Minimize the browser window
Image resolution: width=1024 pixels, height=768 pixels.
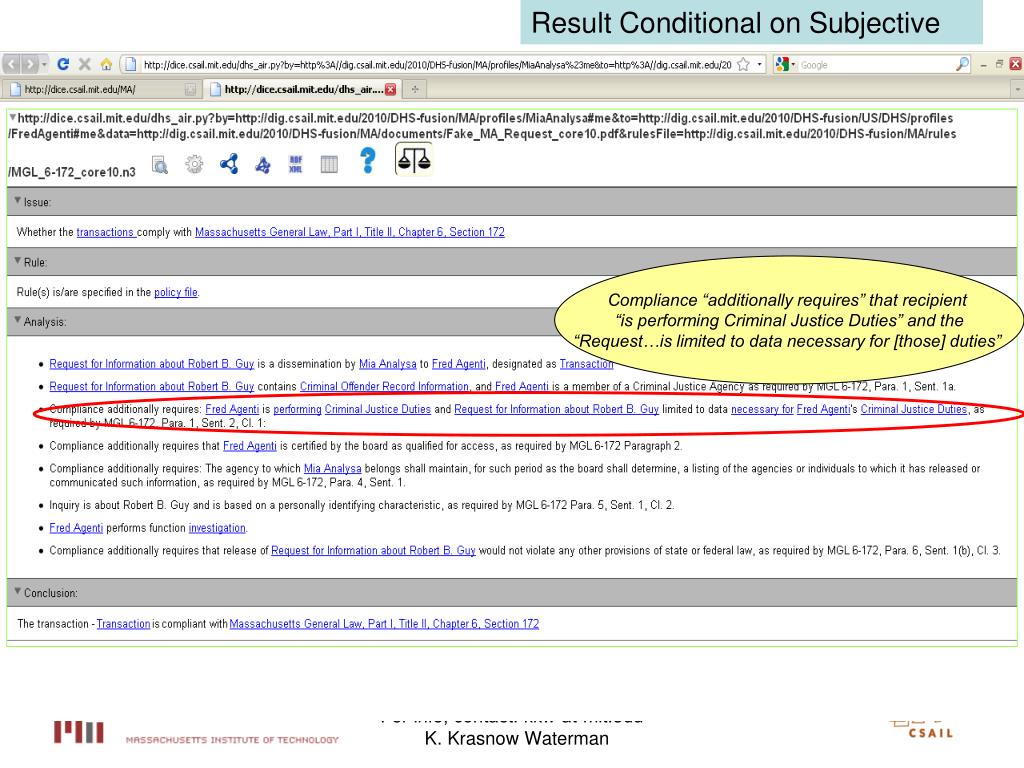[984, 65]
